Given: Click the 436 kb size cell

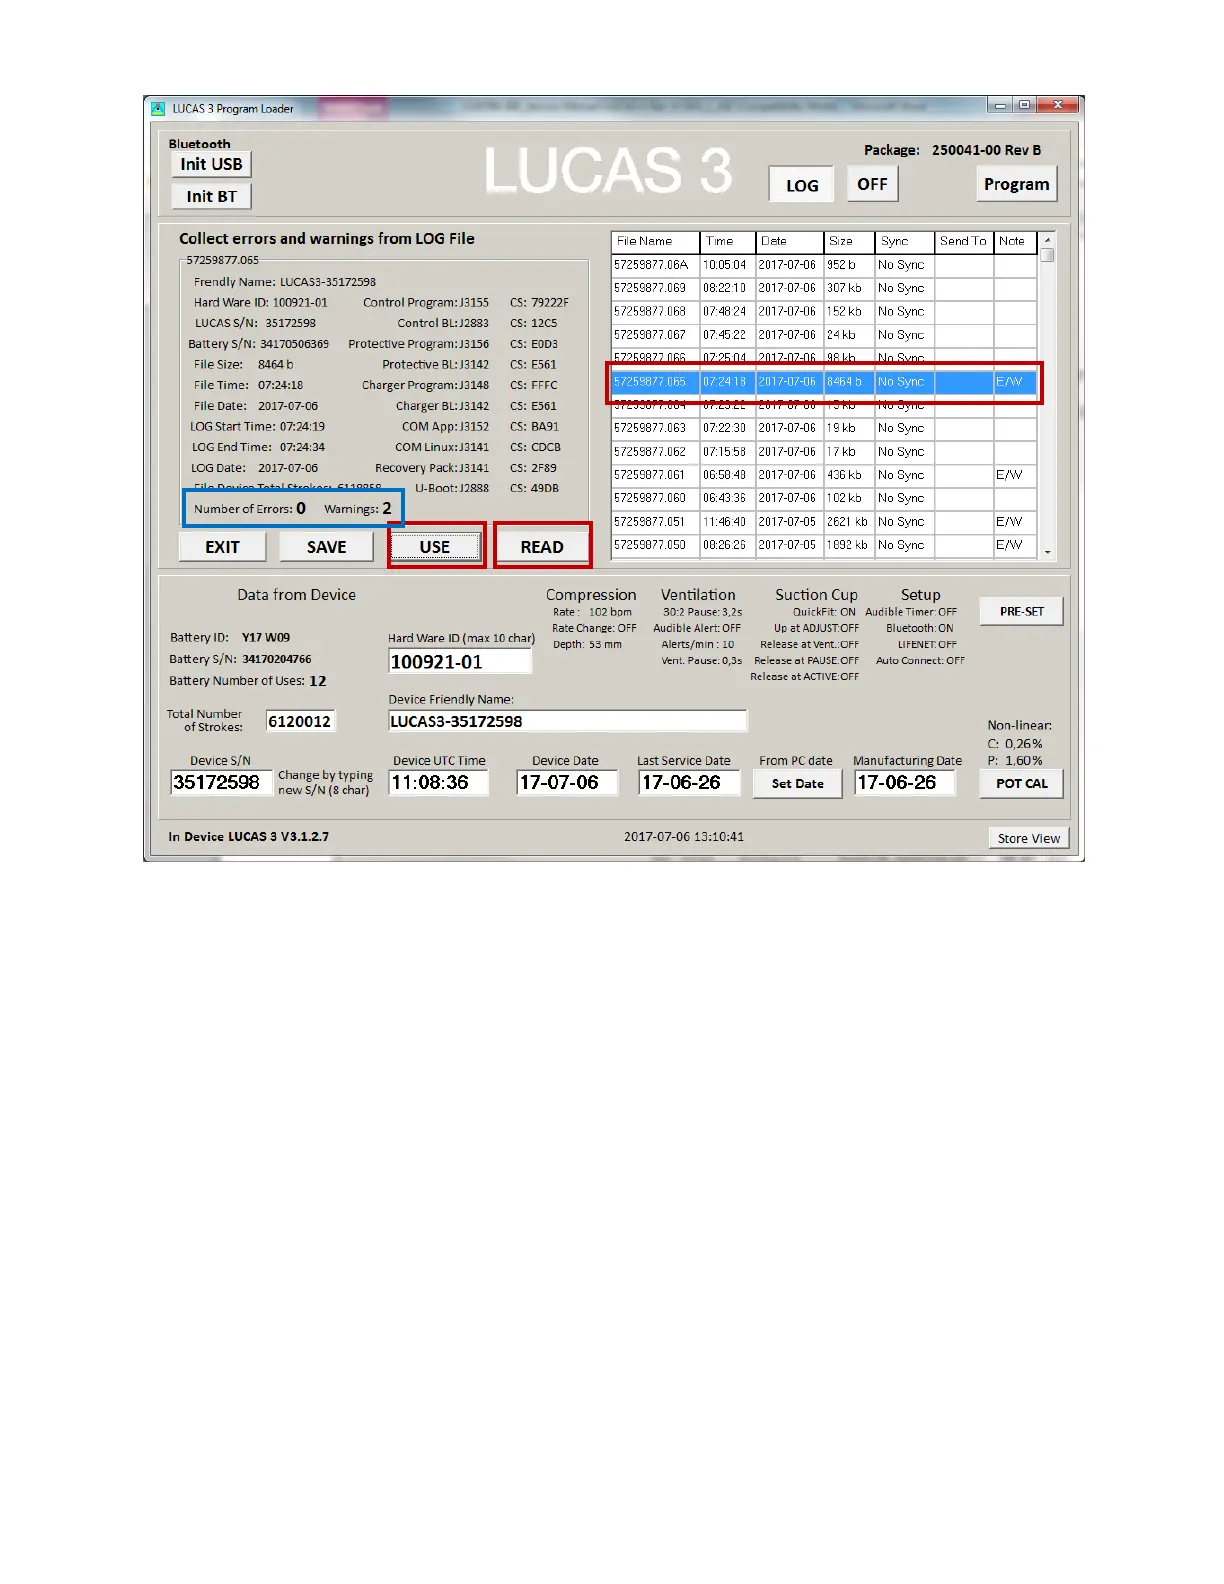Looking at the screenshot, I should point(849,475).
